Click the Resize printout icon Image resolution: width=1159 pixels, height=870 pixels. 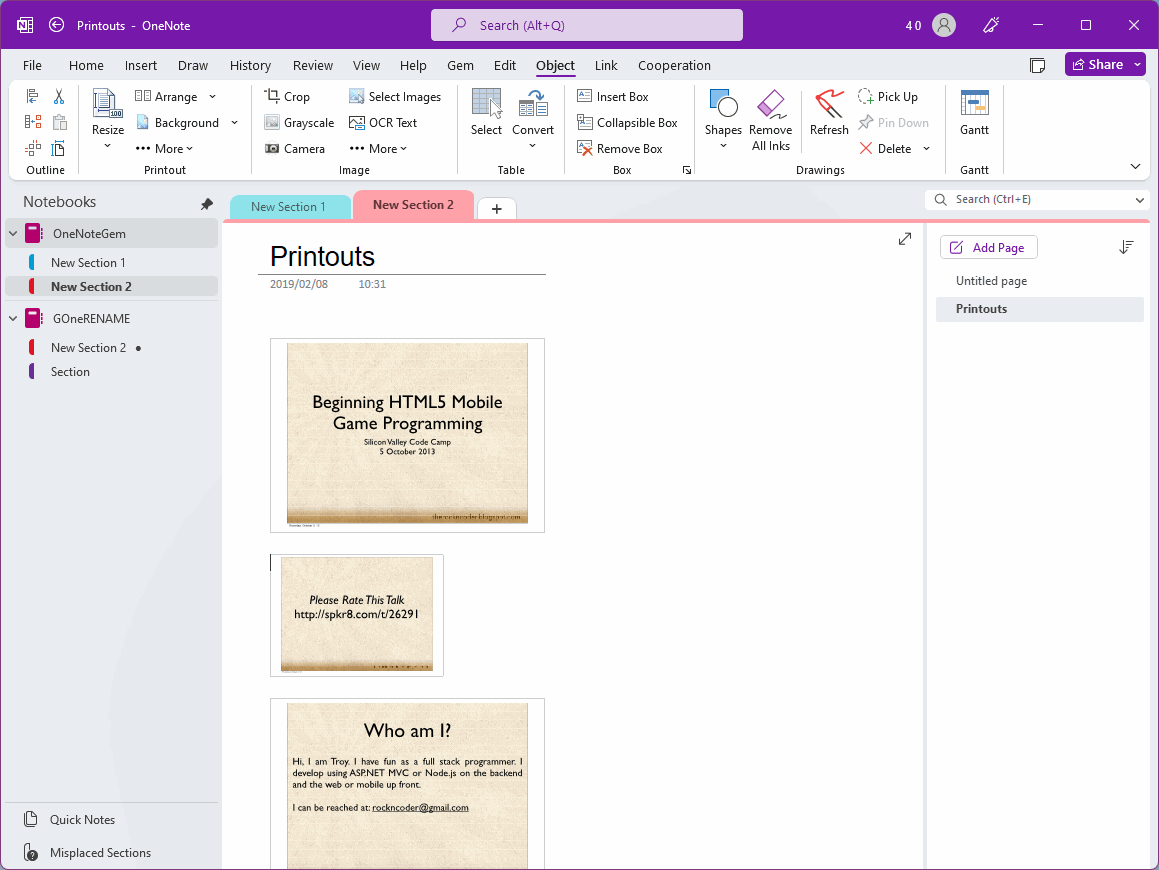click(x=107, y=104)
